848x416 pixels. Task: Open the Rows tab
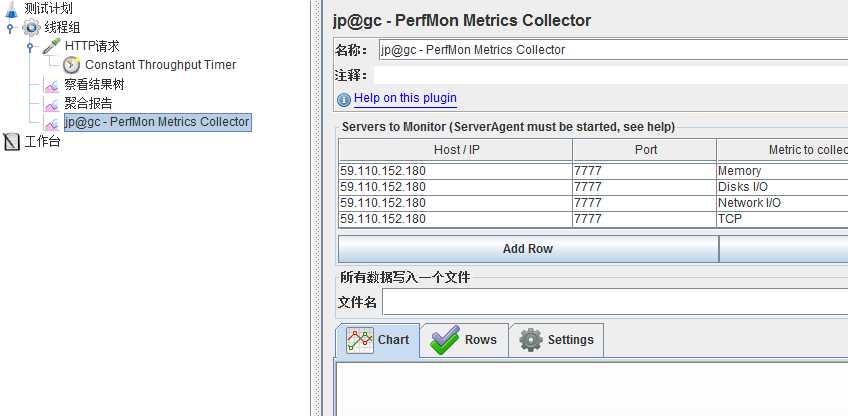[465, 340]
